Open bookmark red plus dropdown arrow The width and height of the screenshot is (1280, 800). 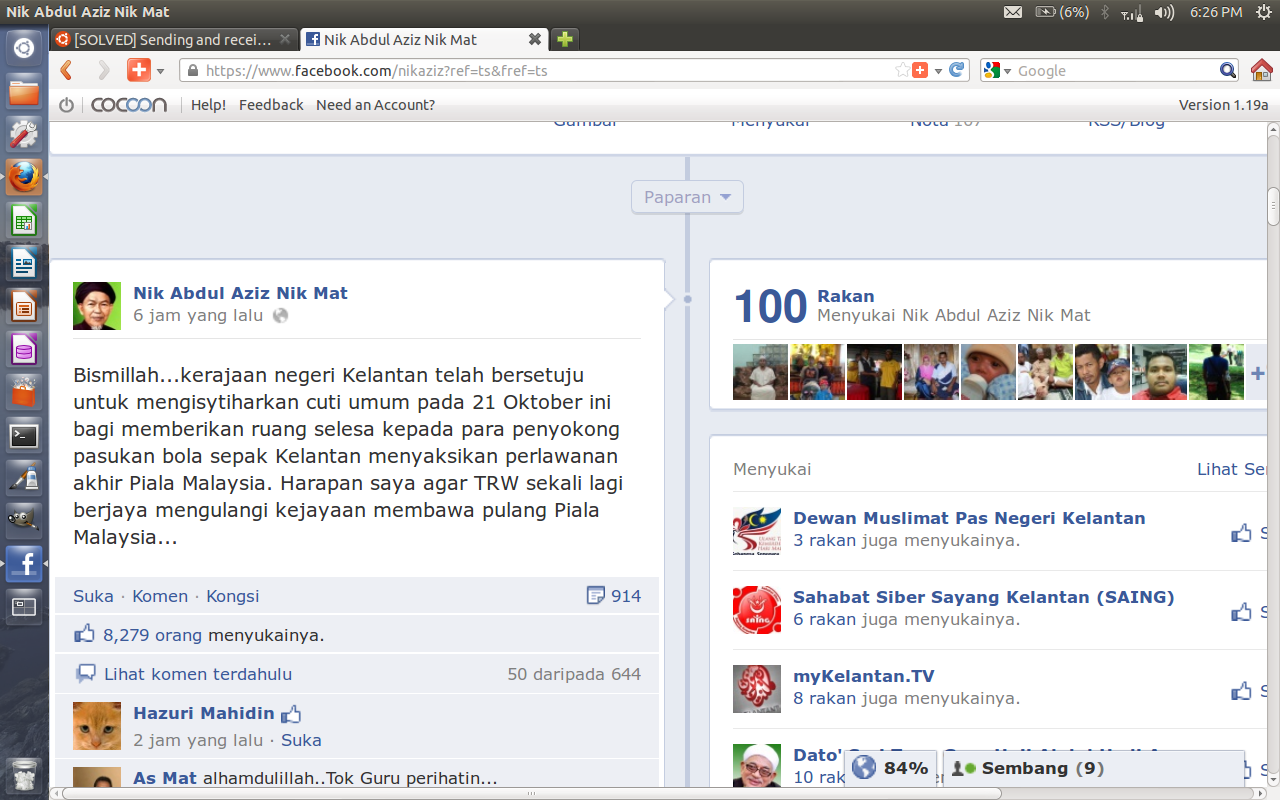tap(938, 71)
